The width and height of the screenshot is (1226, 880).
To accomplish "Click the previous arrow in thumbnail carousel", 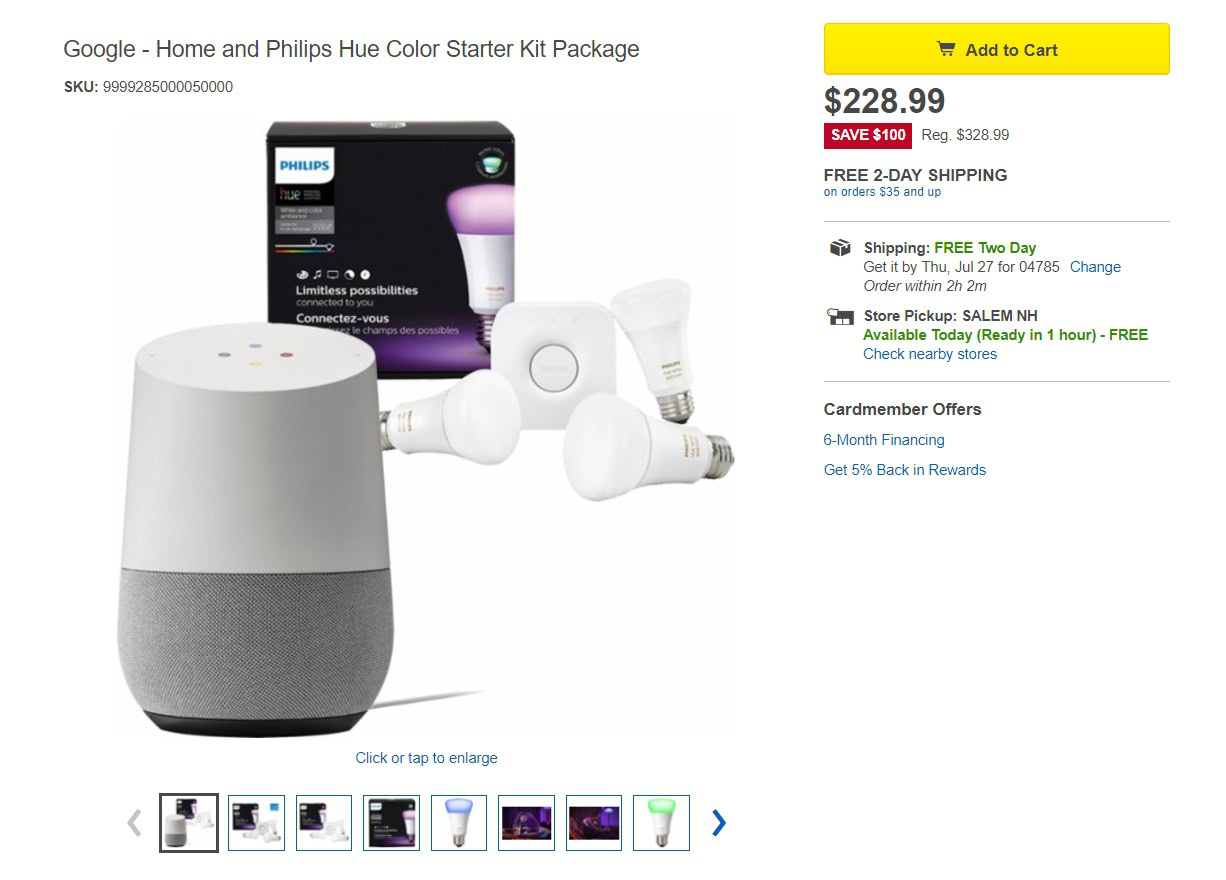I will [134, 823].
